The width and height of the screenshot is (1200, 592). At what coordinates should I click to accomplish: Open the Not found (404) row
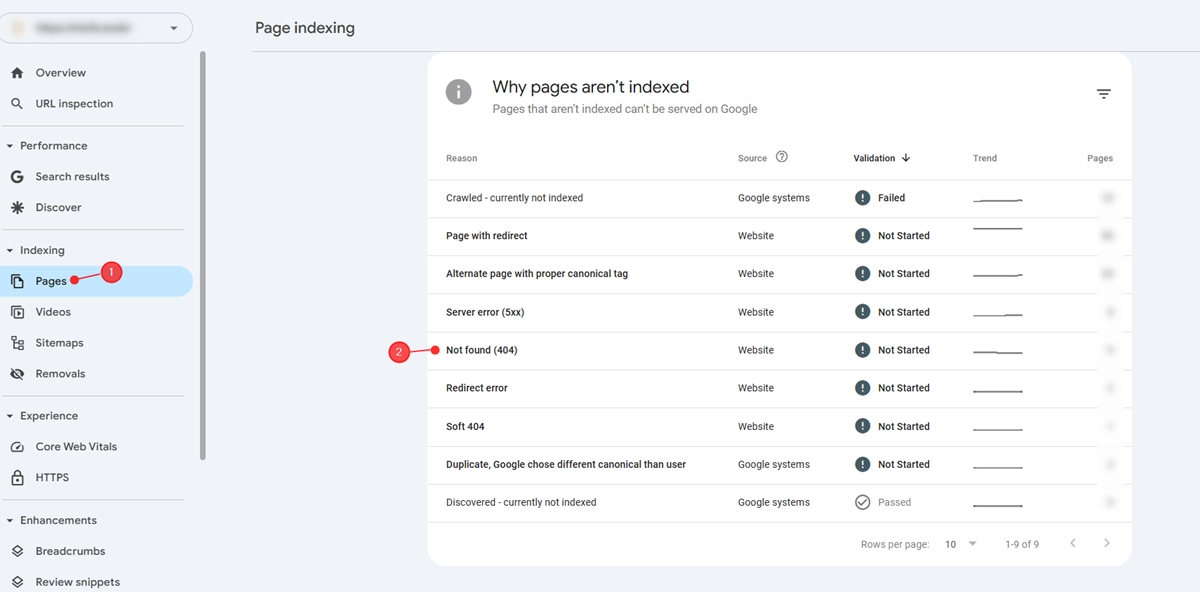click(779, 350)
